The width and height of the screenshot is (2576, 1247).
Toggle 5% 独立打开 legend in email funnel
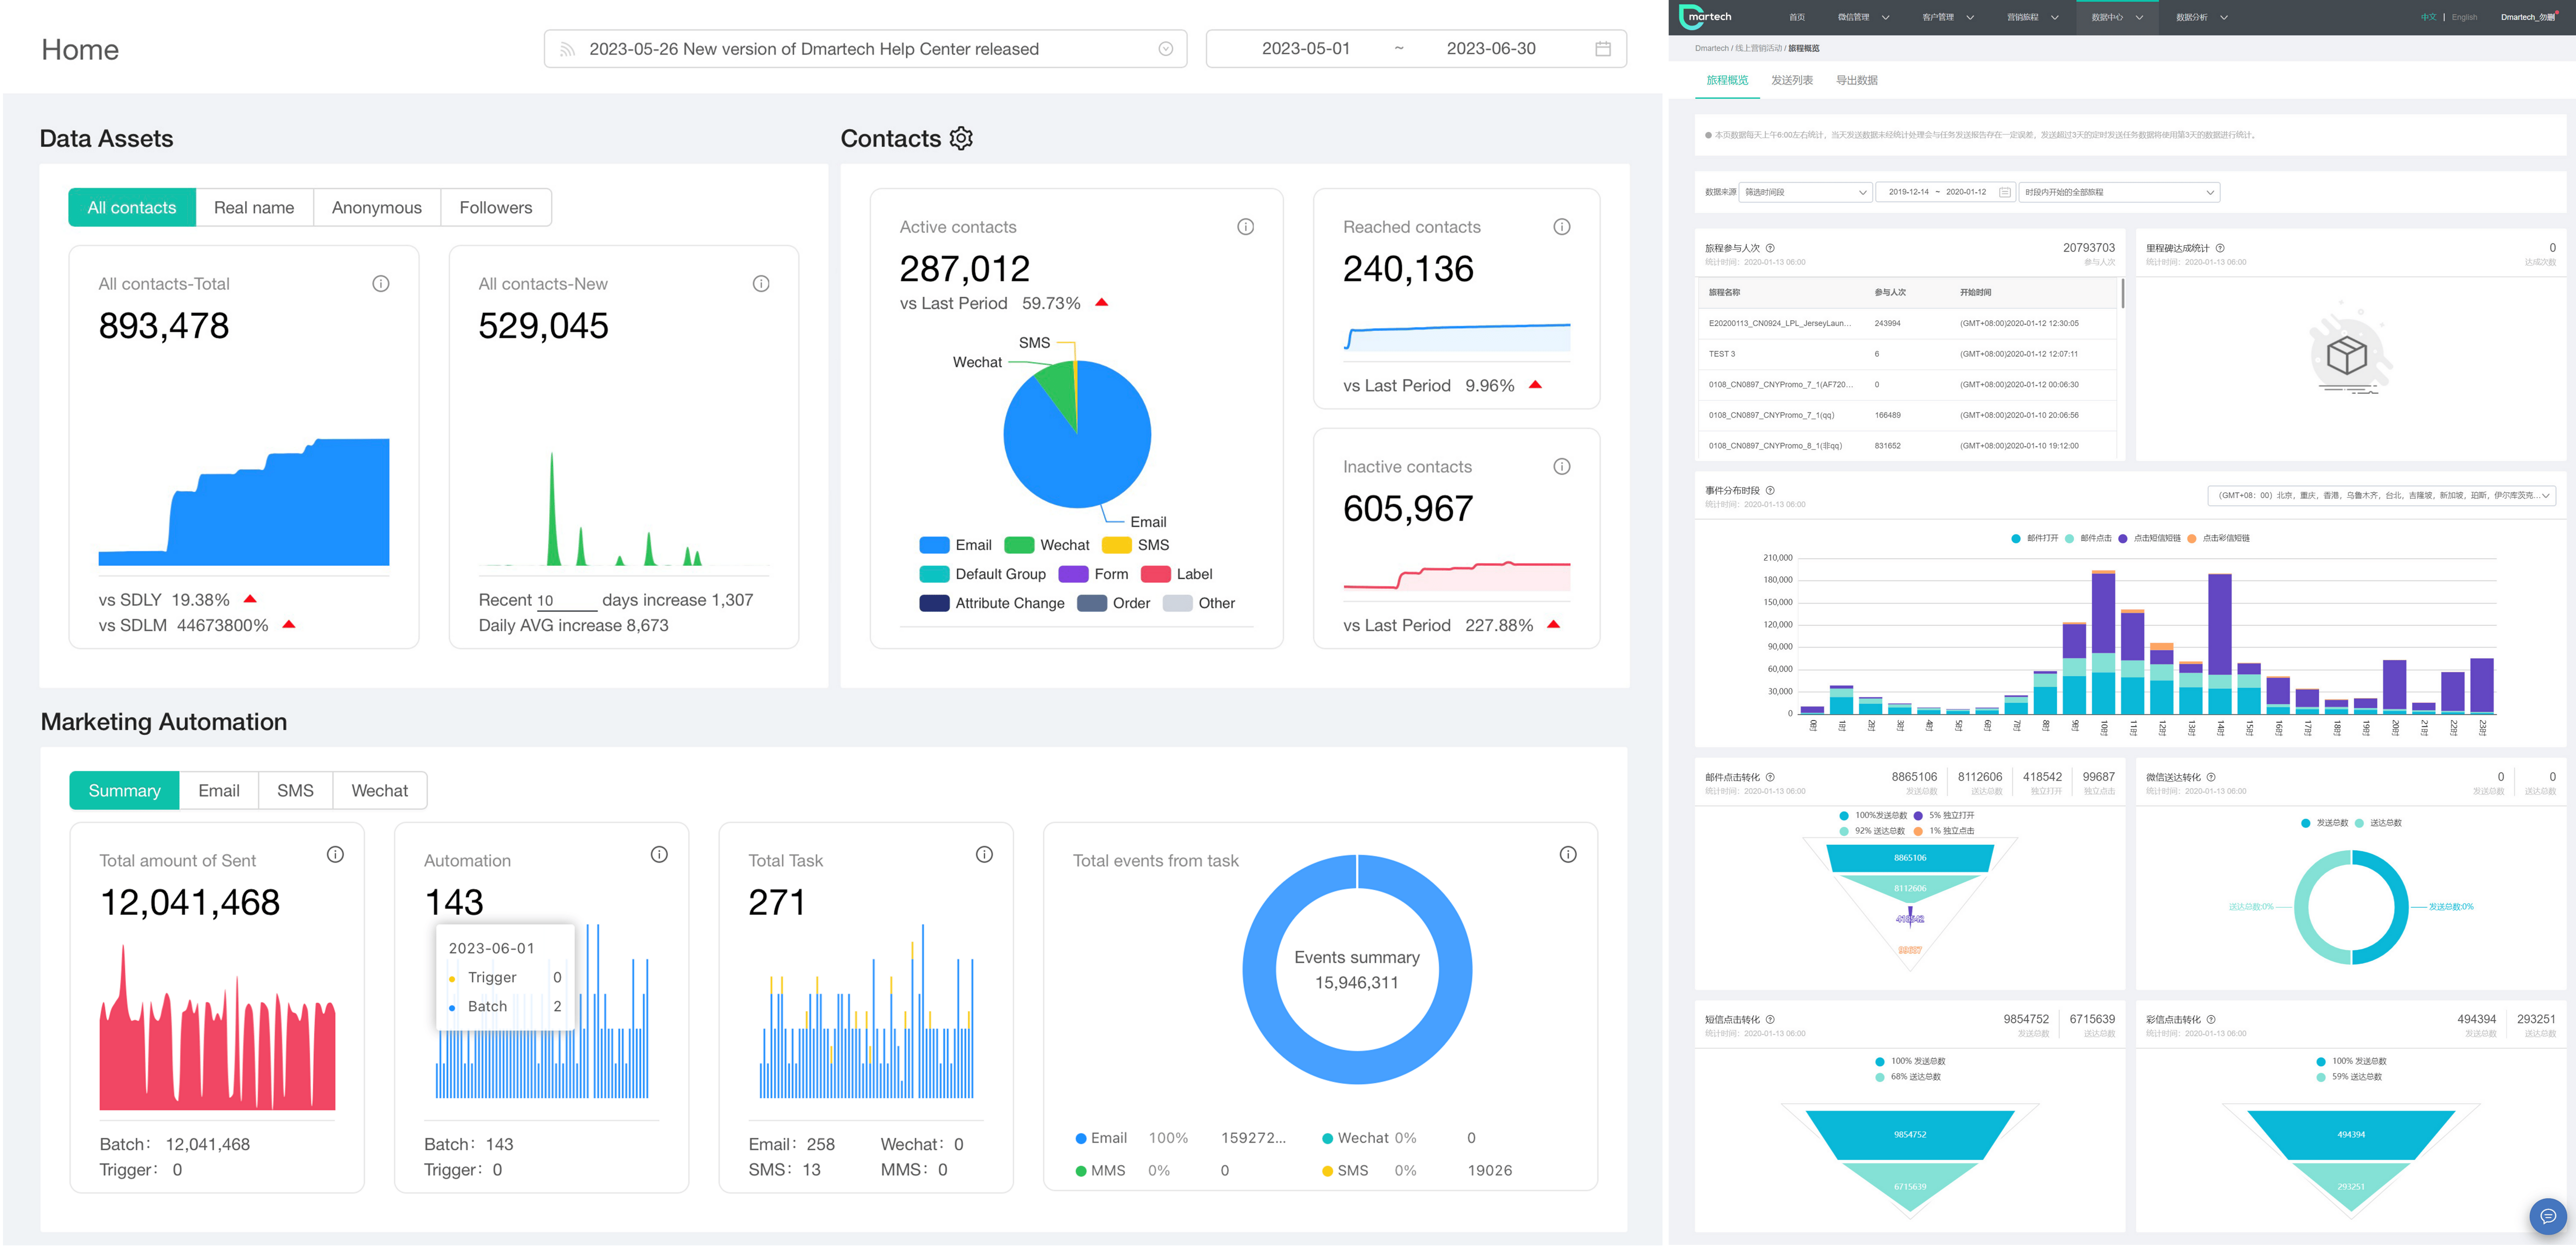click(1943, 815)
